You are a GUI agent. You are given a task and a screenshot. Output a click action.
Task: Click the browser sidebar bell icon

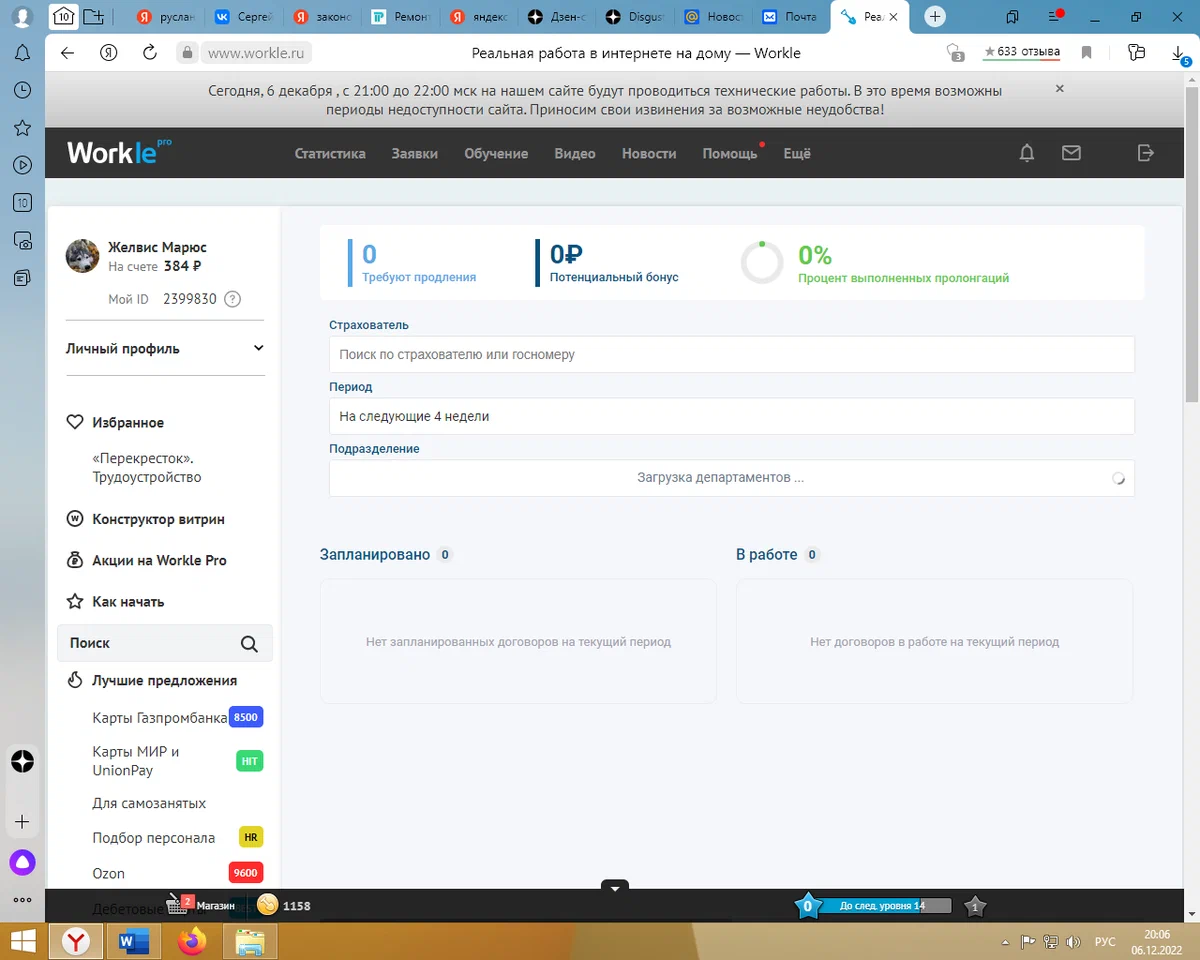coord(22,53)
